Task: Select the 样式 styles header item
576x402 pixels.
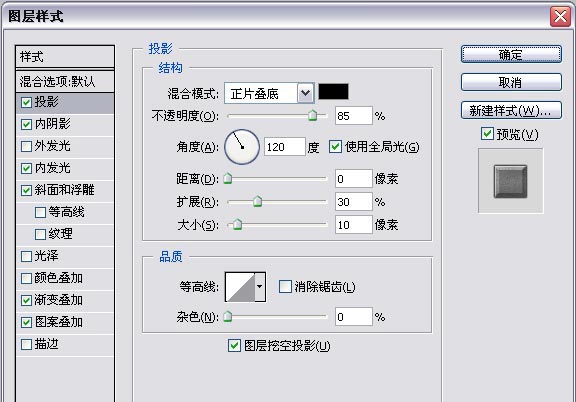Action: click(65, 57)
